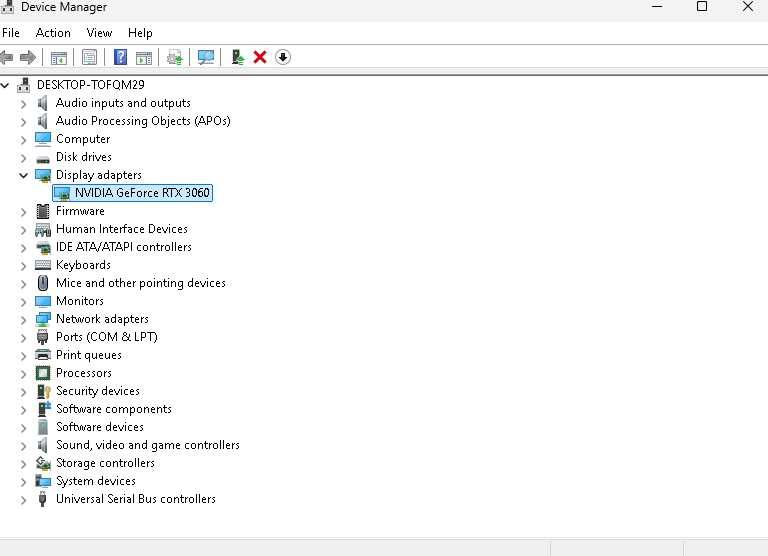
Task: Close the Device Manager window
Action: pos(747,7)
